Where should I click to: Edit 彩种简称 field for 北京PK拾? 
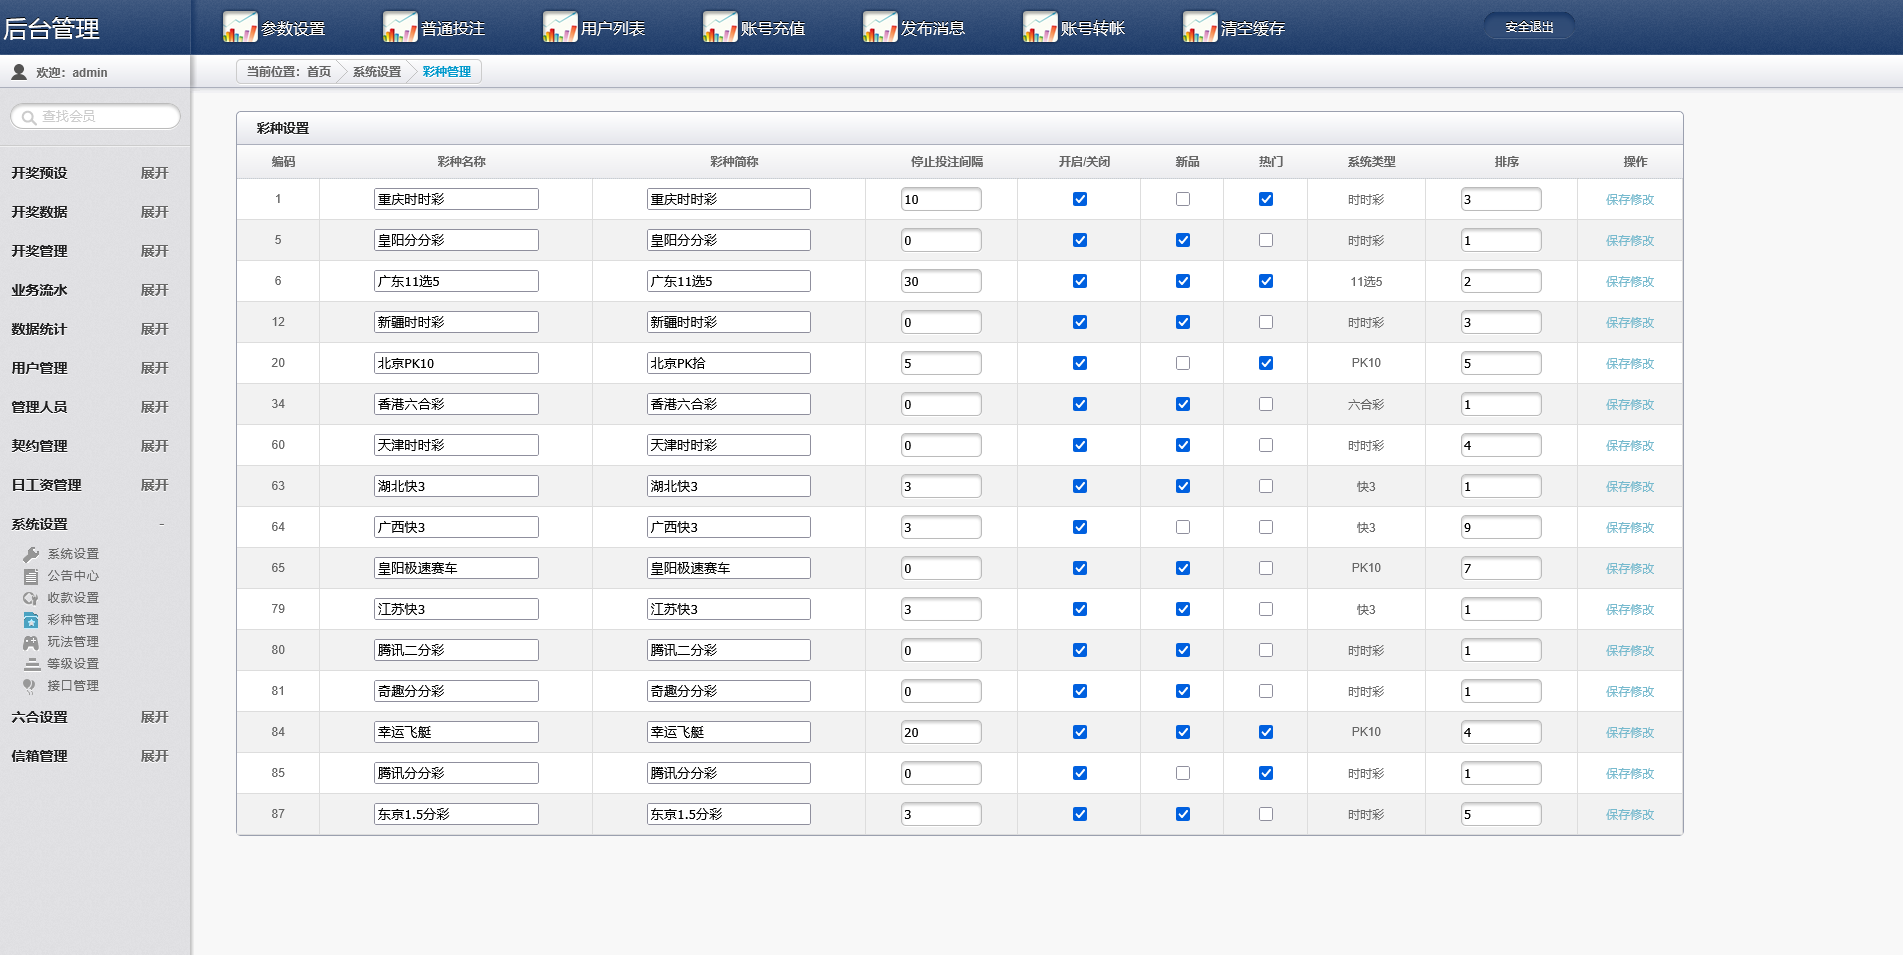[729, 363]
